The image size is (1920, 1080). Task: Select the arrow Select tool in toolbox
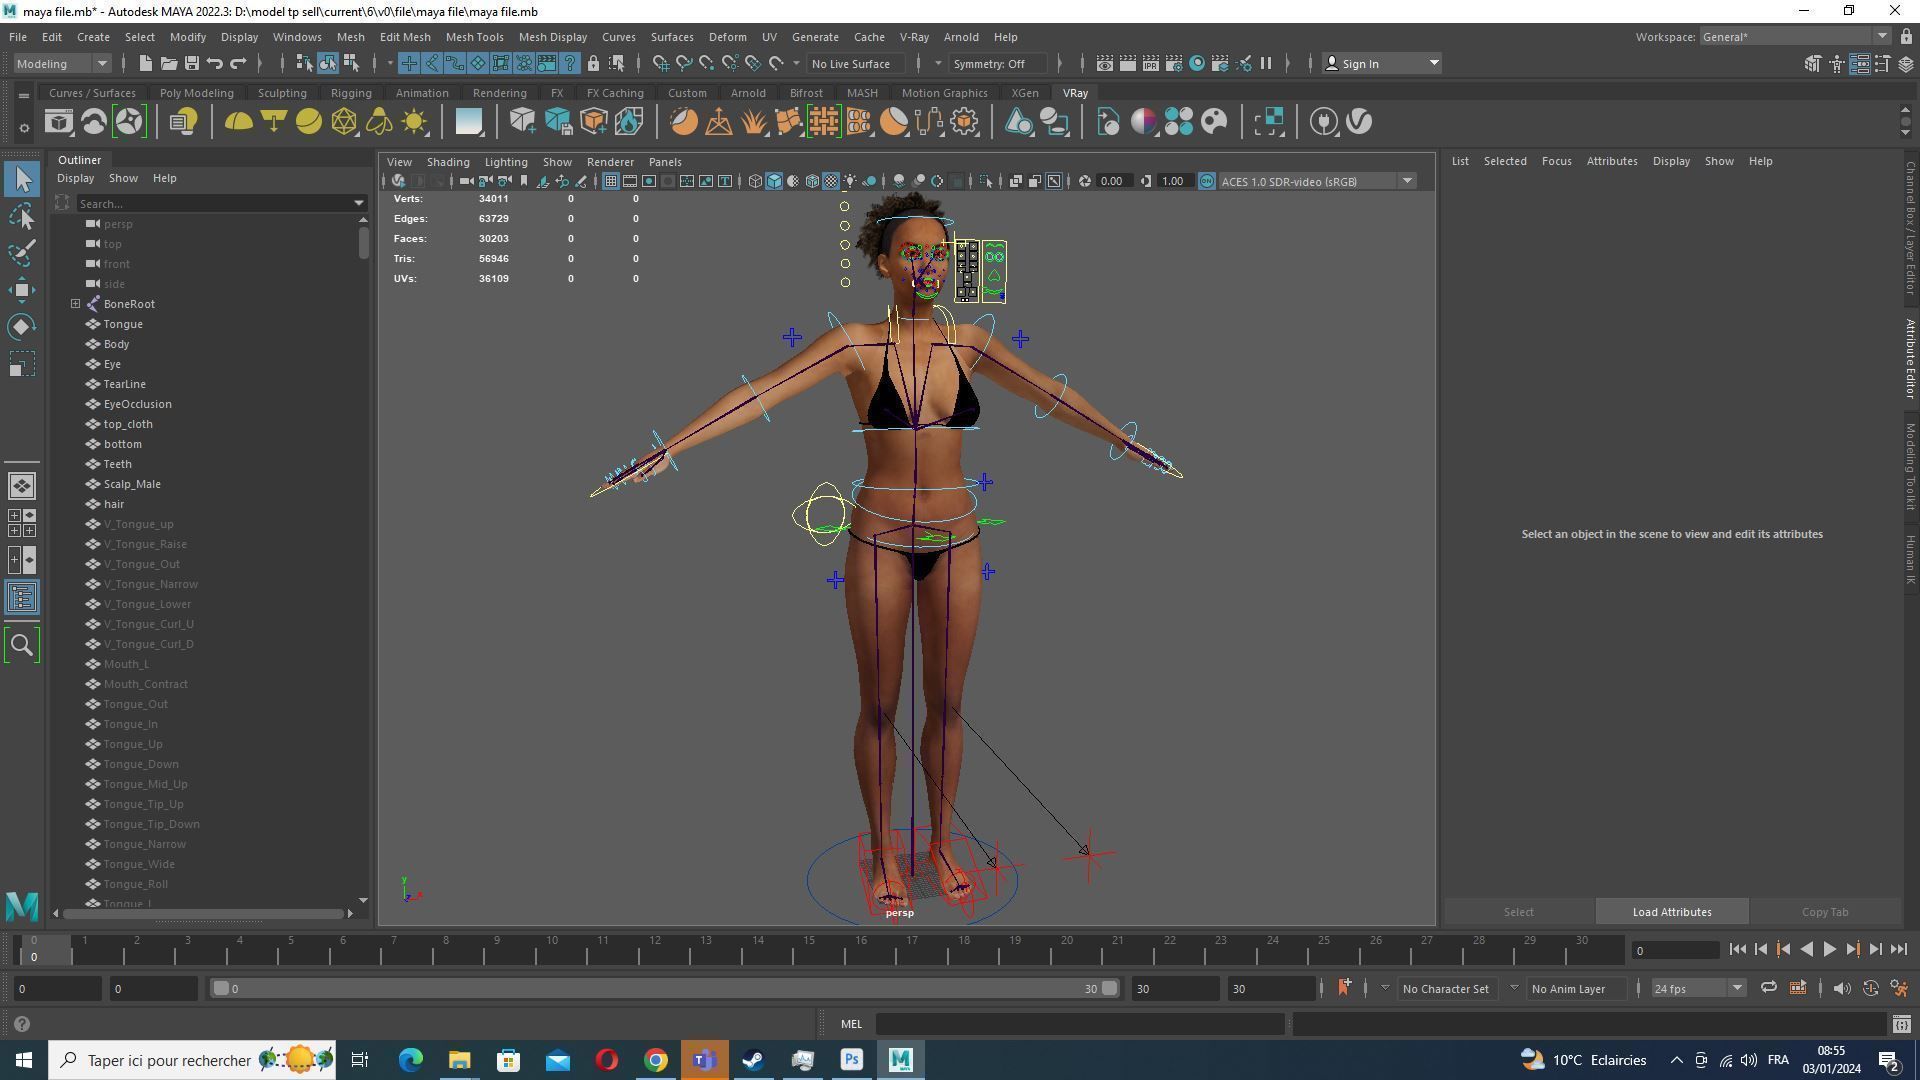22,180
